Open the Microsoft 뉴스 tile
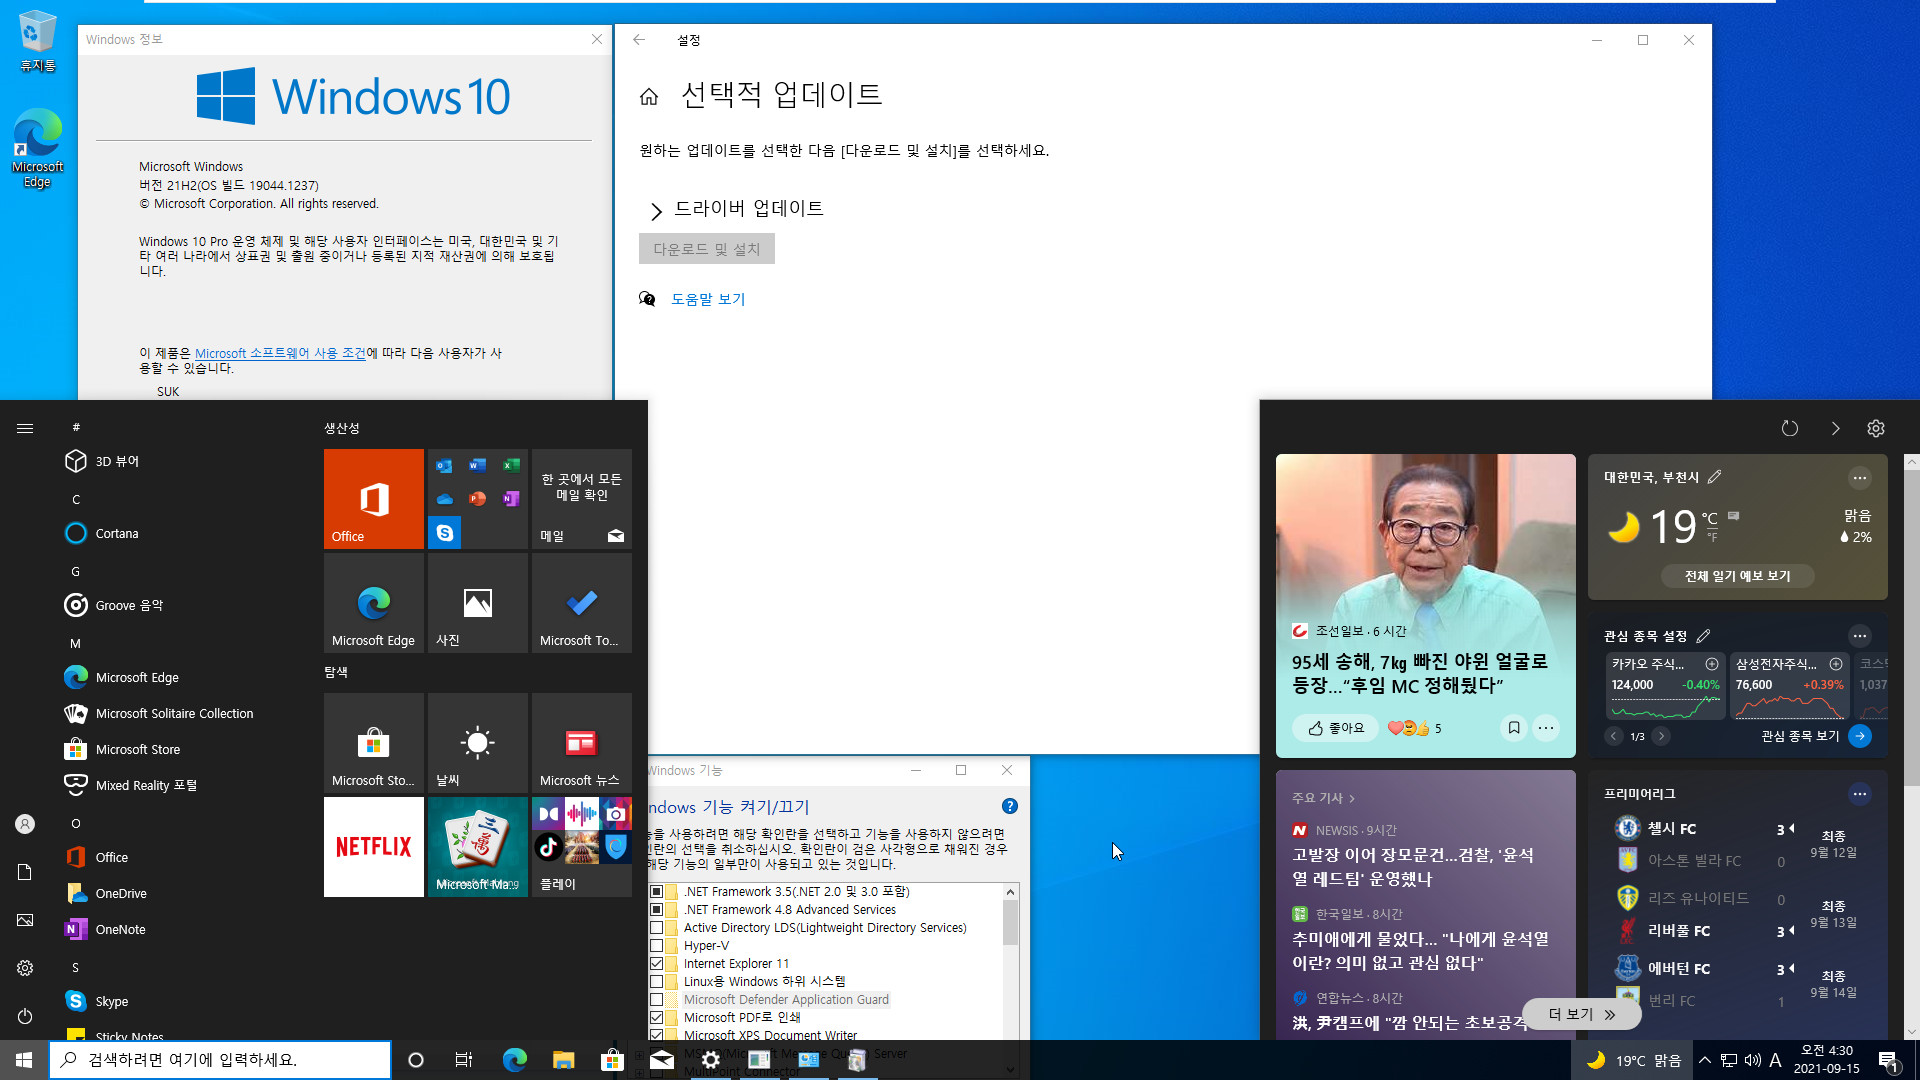The width and height of the screenshot is (1920, 1080). coord(582,743)
